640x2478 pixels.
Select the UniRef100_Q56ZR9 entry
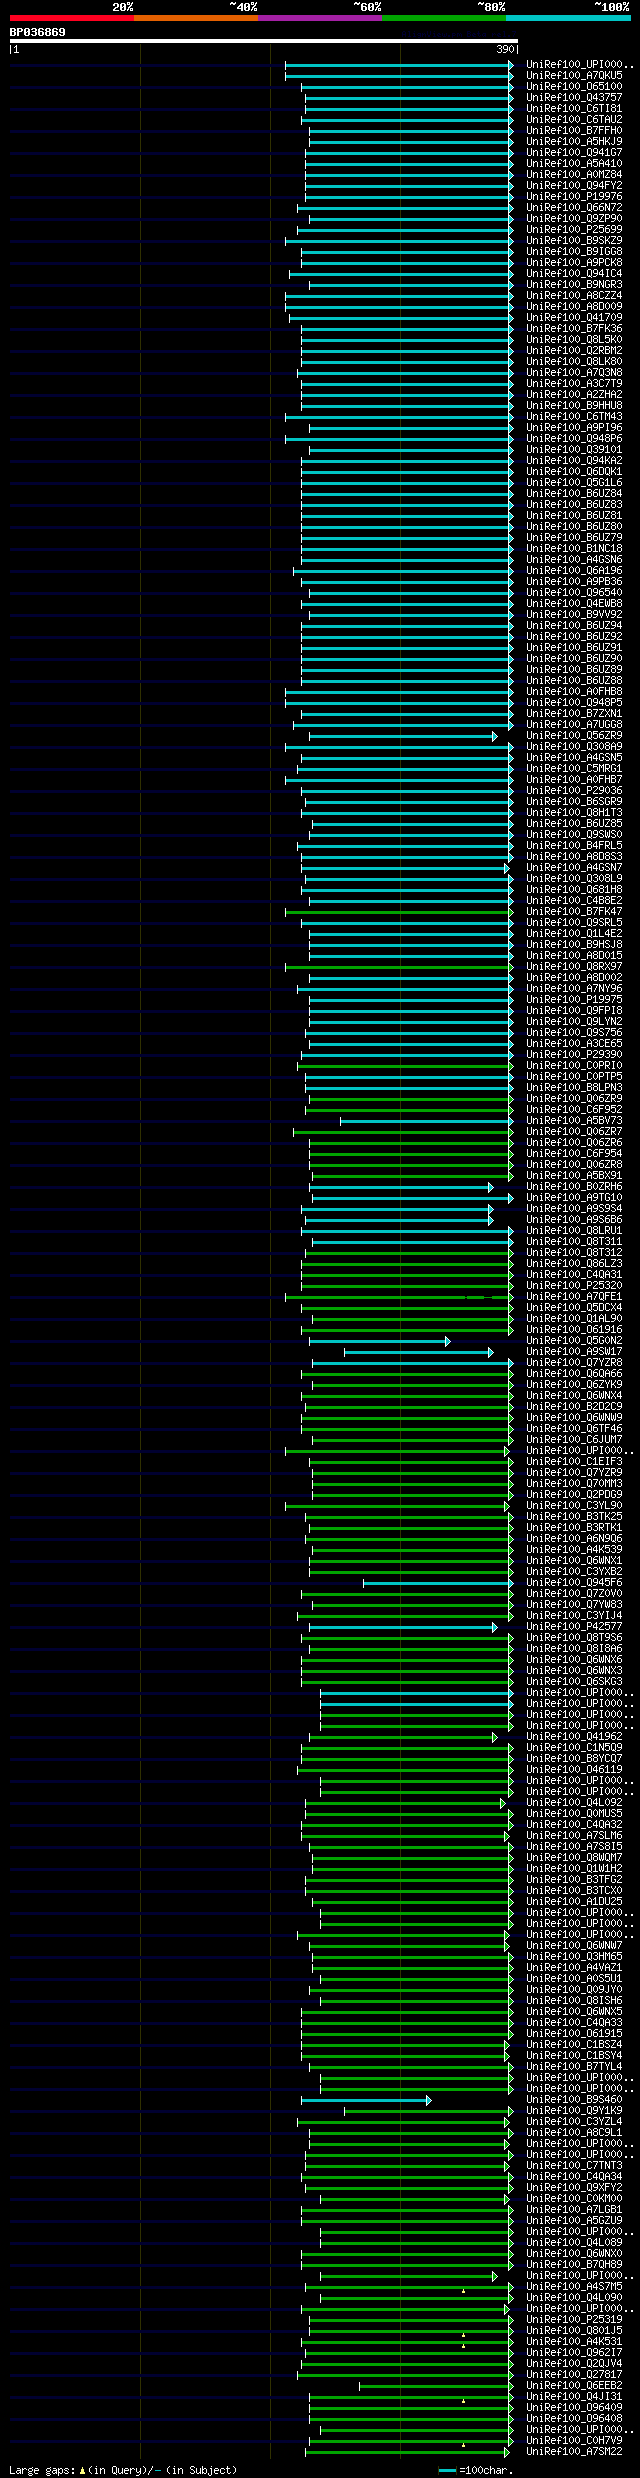(574, 735)
